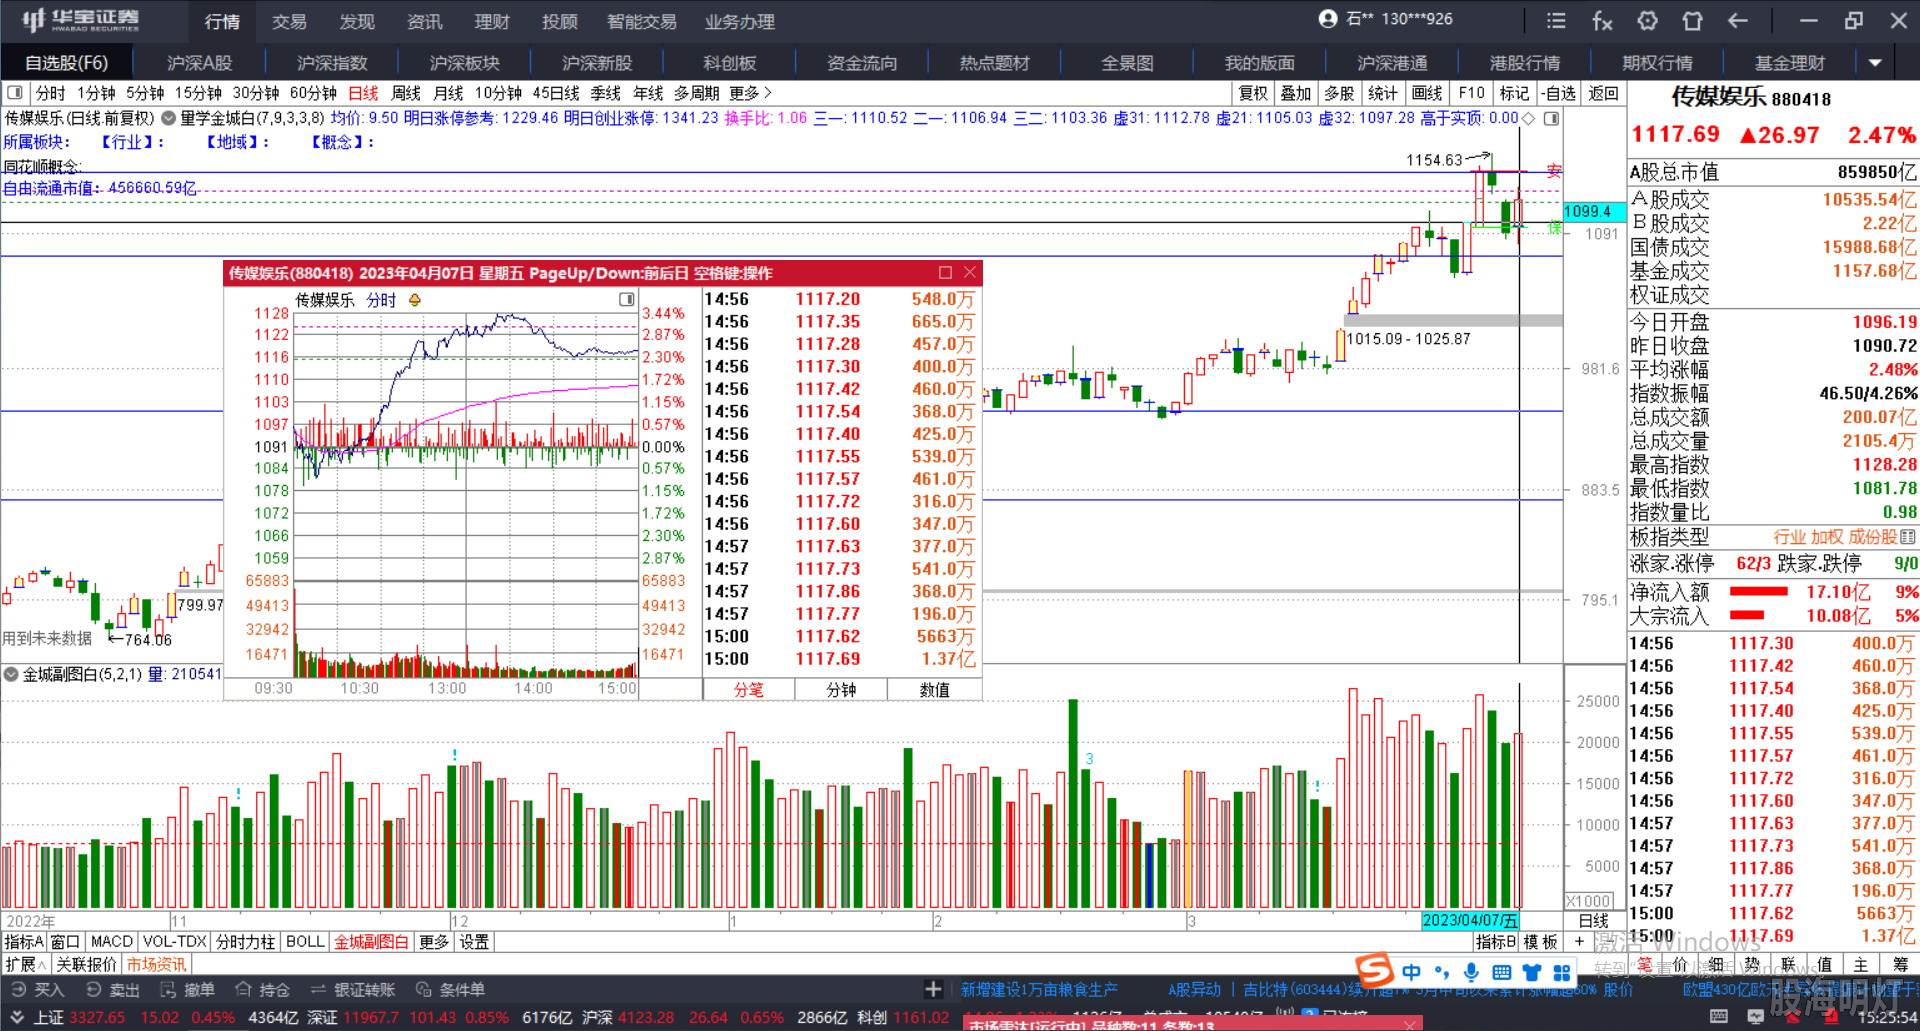This screenshot has width=1920, height=1031.
Task: Click the Sogou toolbox grid icon
Action: (x=1561, y=972)
